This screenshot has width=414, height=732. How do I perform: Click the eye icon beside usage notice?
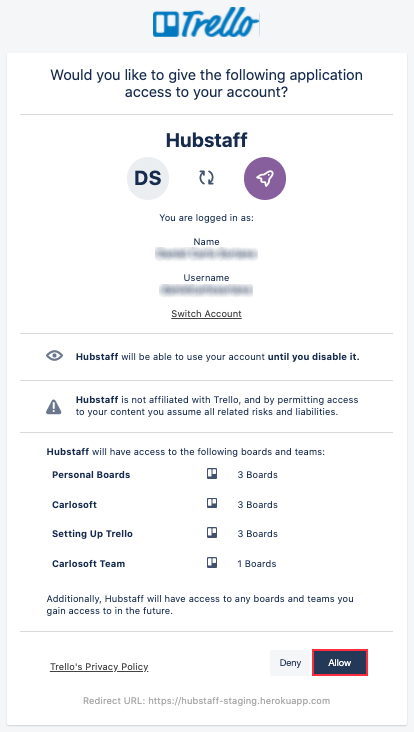54,356
